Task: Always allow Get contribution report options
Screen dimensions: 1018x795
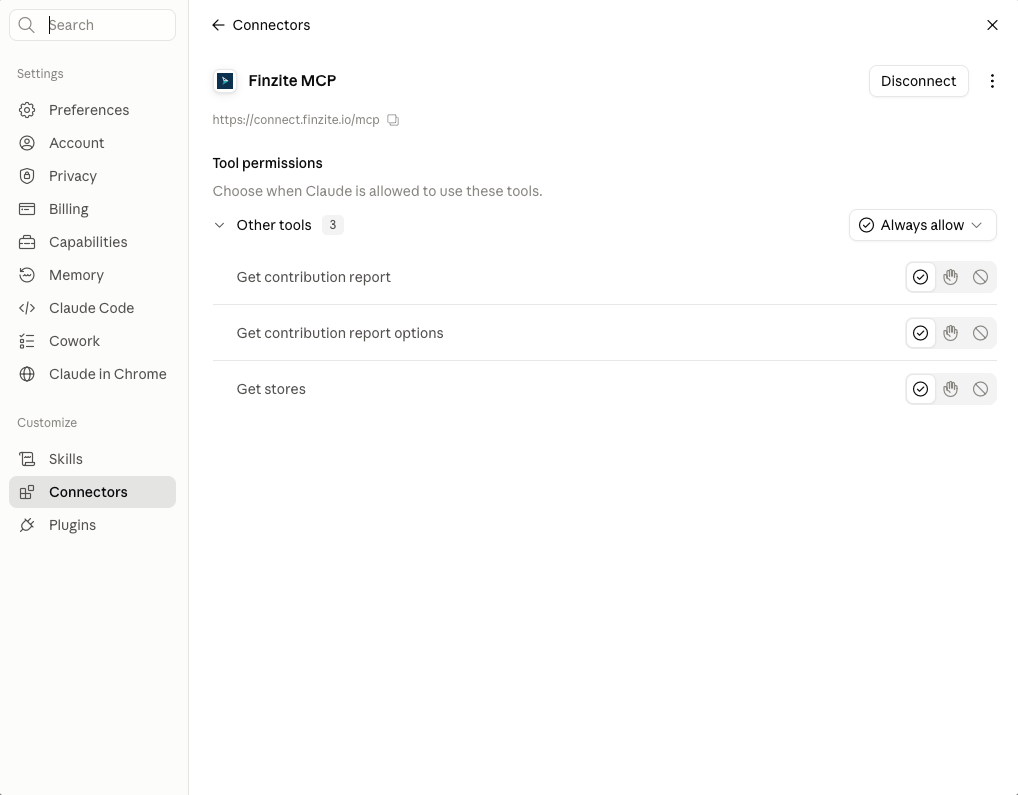Action: [x=920, y=333]
